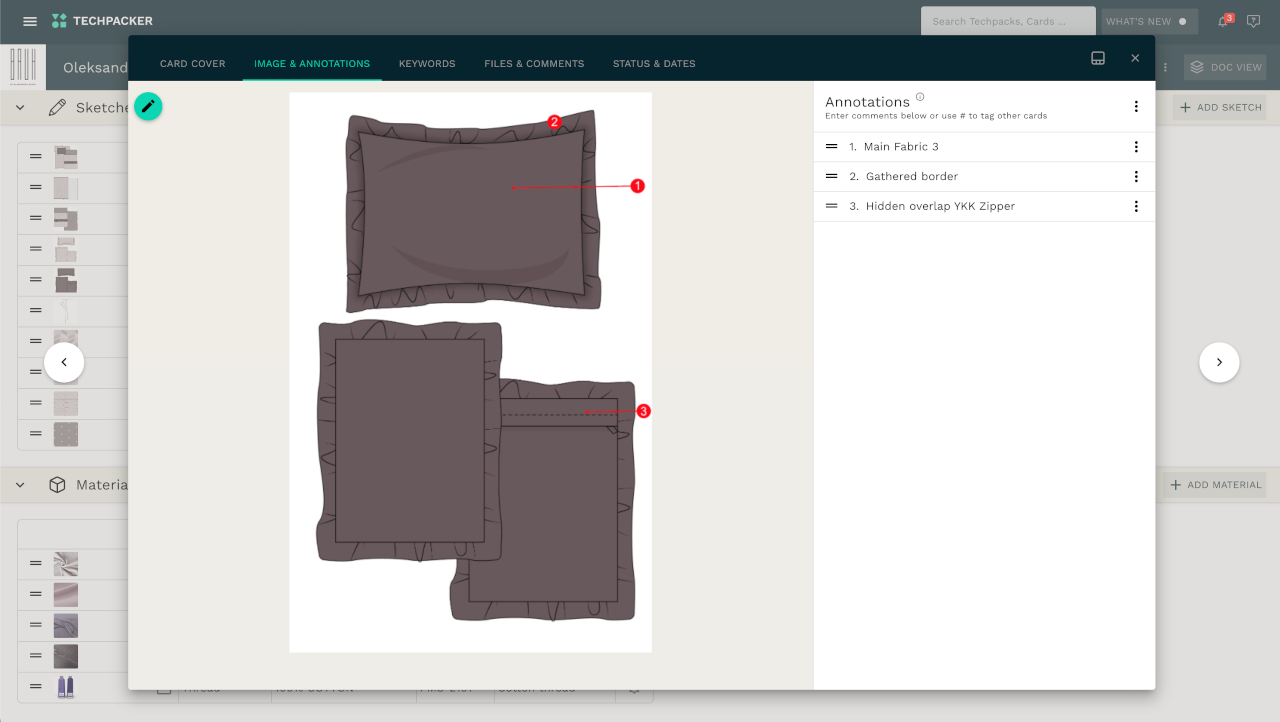
Task: Grab the drag handle of Main Fabric 3
Action: 831,147
